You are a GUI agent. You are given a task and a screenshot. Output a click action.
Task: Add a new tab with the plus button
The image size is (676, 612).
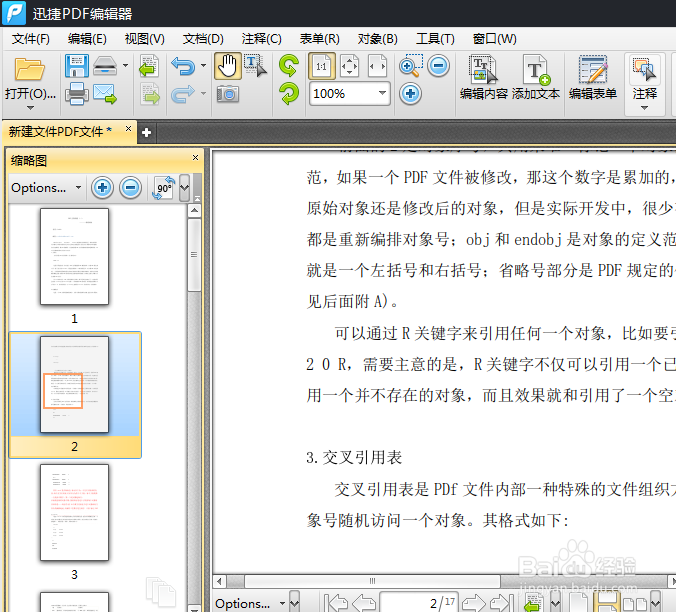[146, 132]
